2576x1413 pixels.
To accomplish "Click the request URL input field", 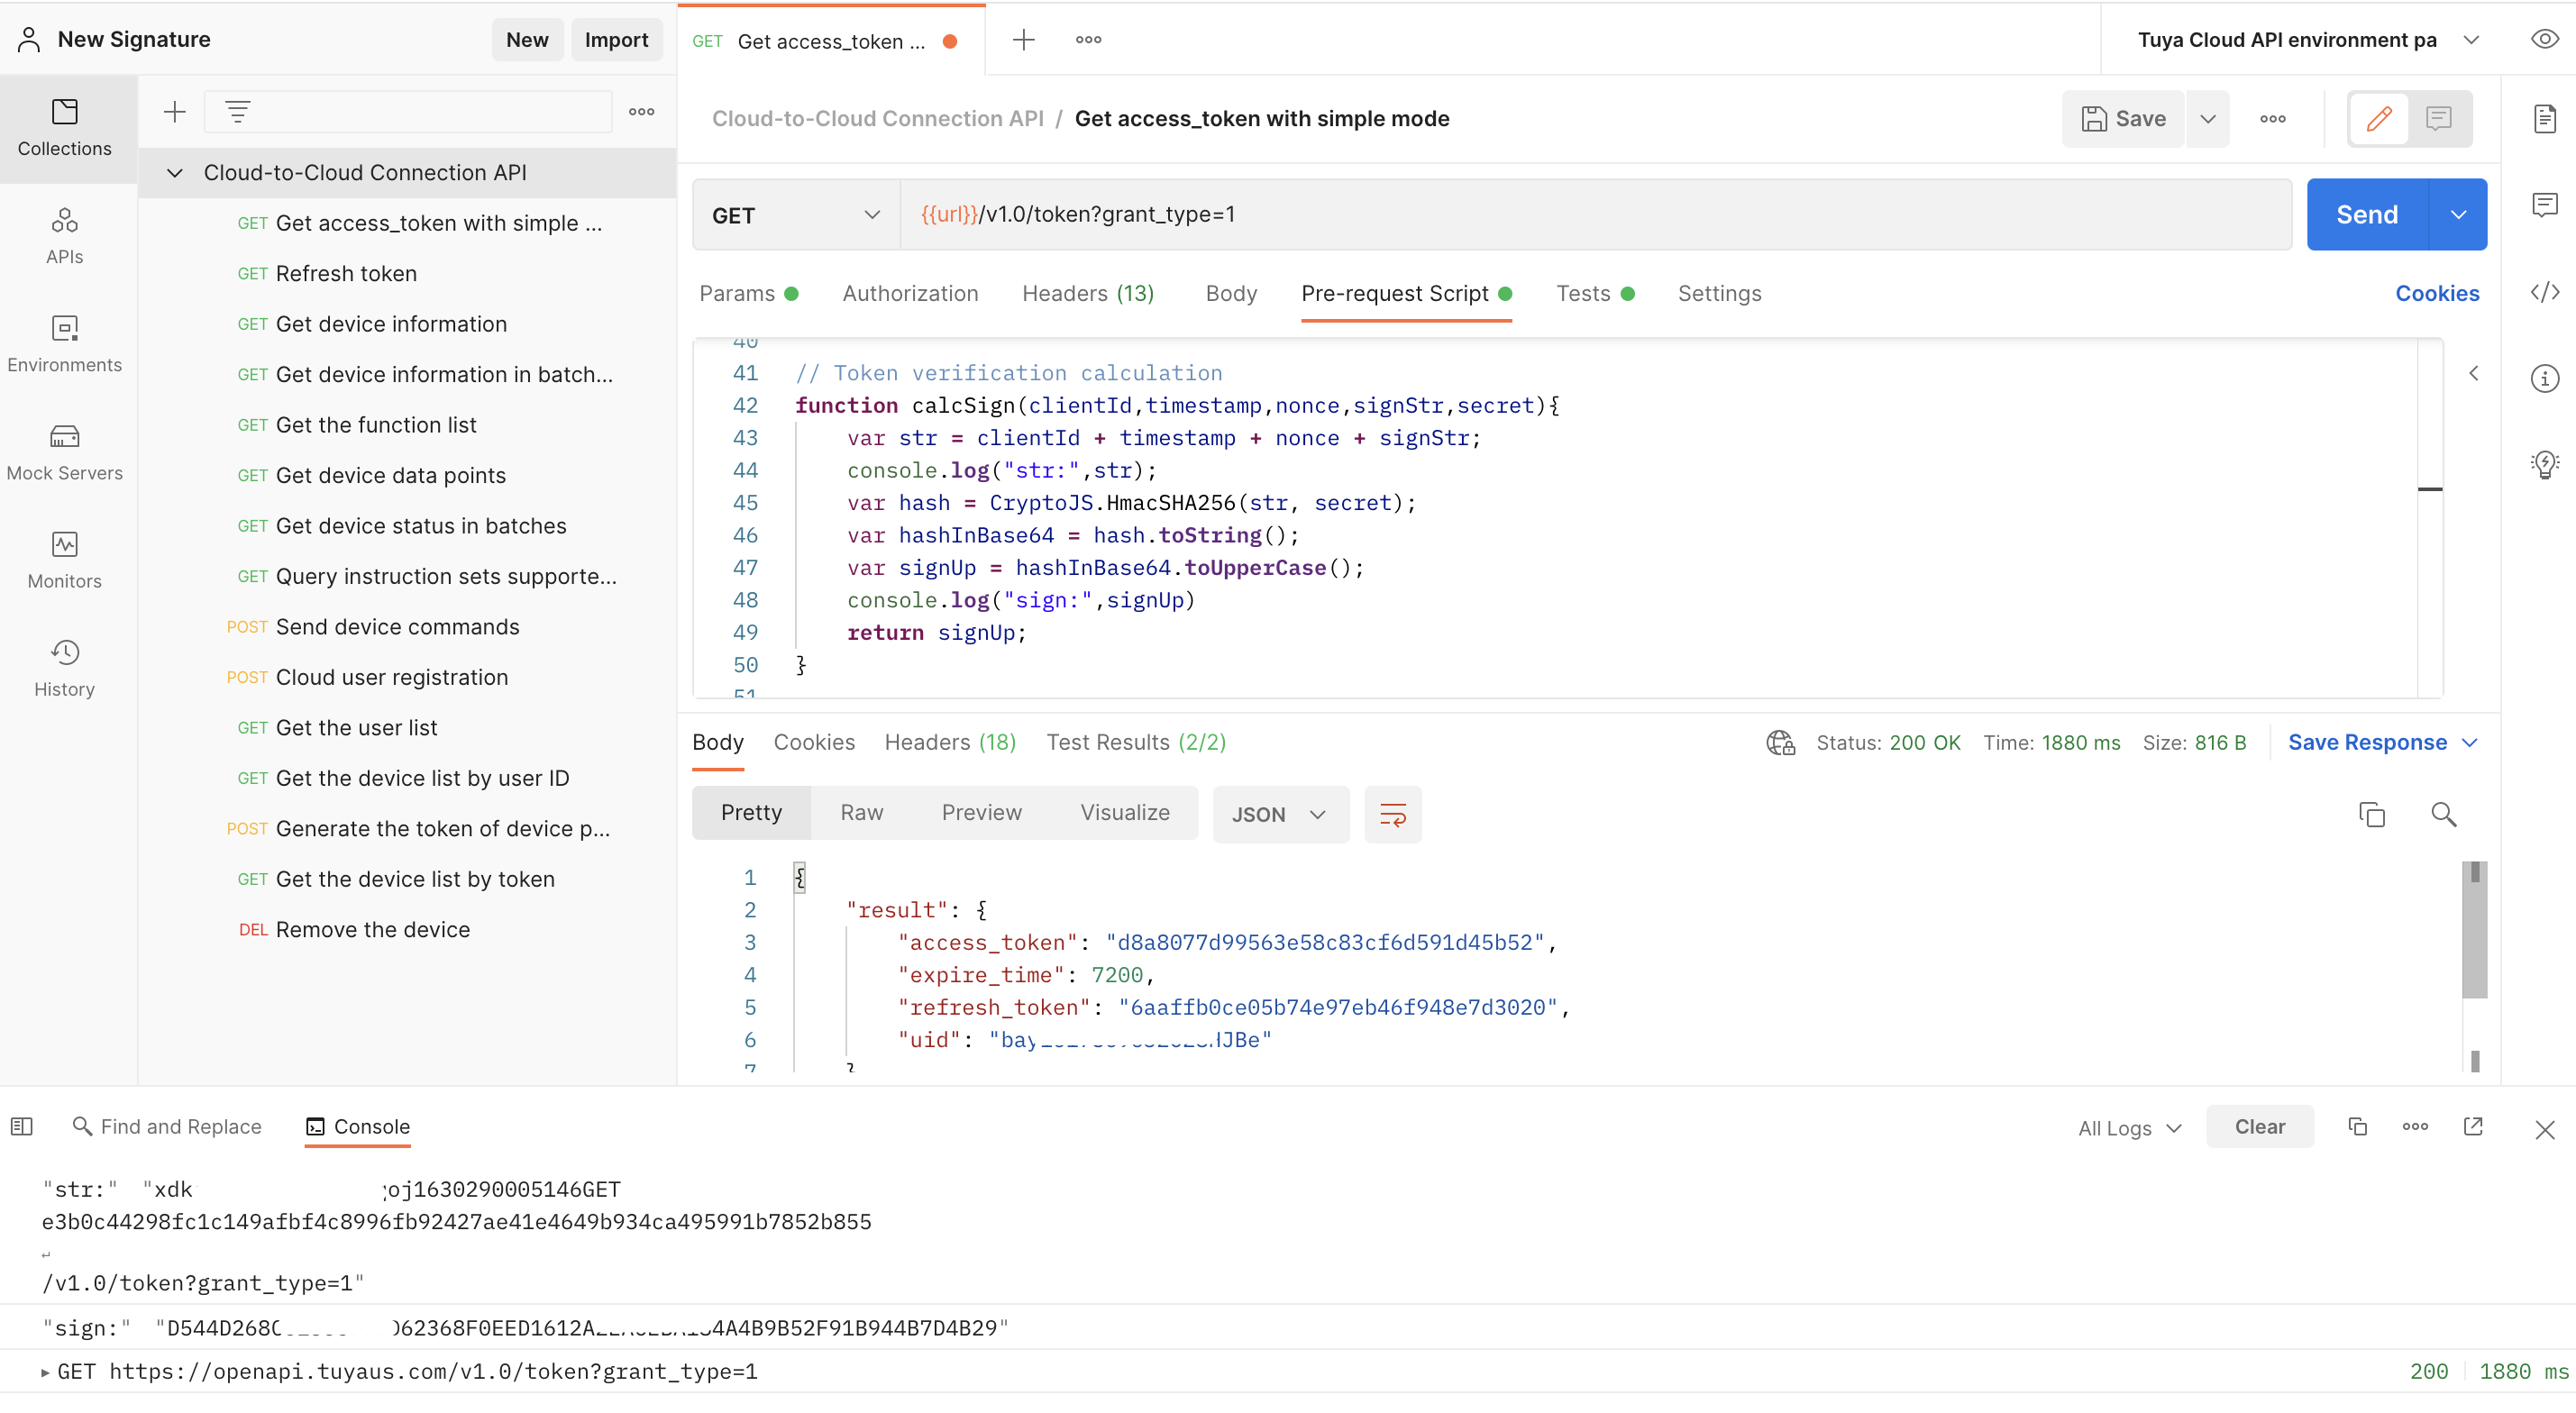I will [1596, 215].
